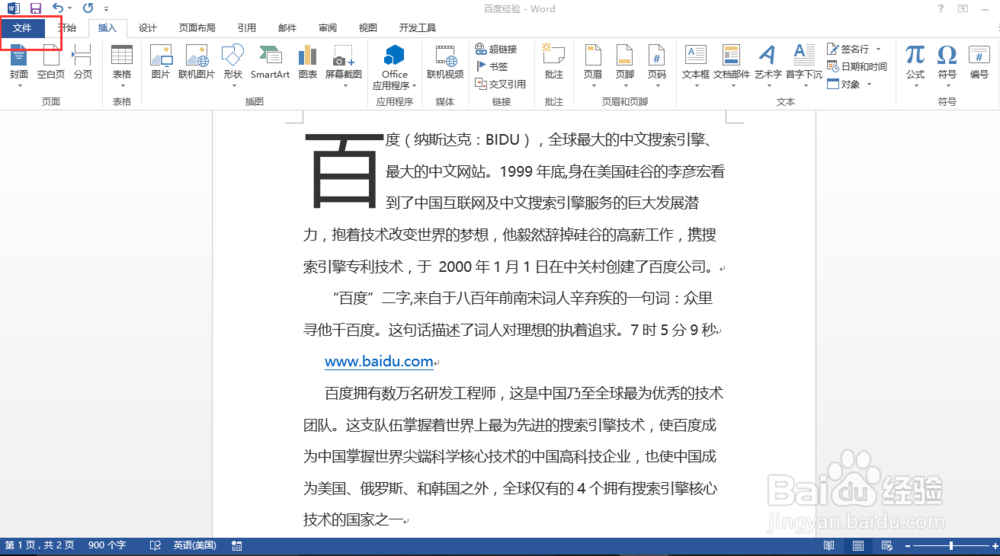Screen dimensions: 1000x556
Task: Click the page count in status bar
Action: (40, 545)
